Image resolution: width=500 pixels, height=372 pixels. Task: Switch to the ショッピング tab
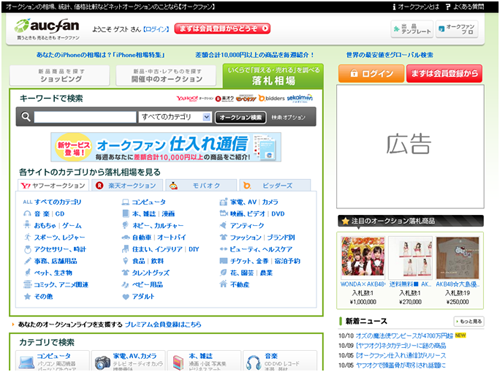pyautogui.click(x=60, y=75)
